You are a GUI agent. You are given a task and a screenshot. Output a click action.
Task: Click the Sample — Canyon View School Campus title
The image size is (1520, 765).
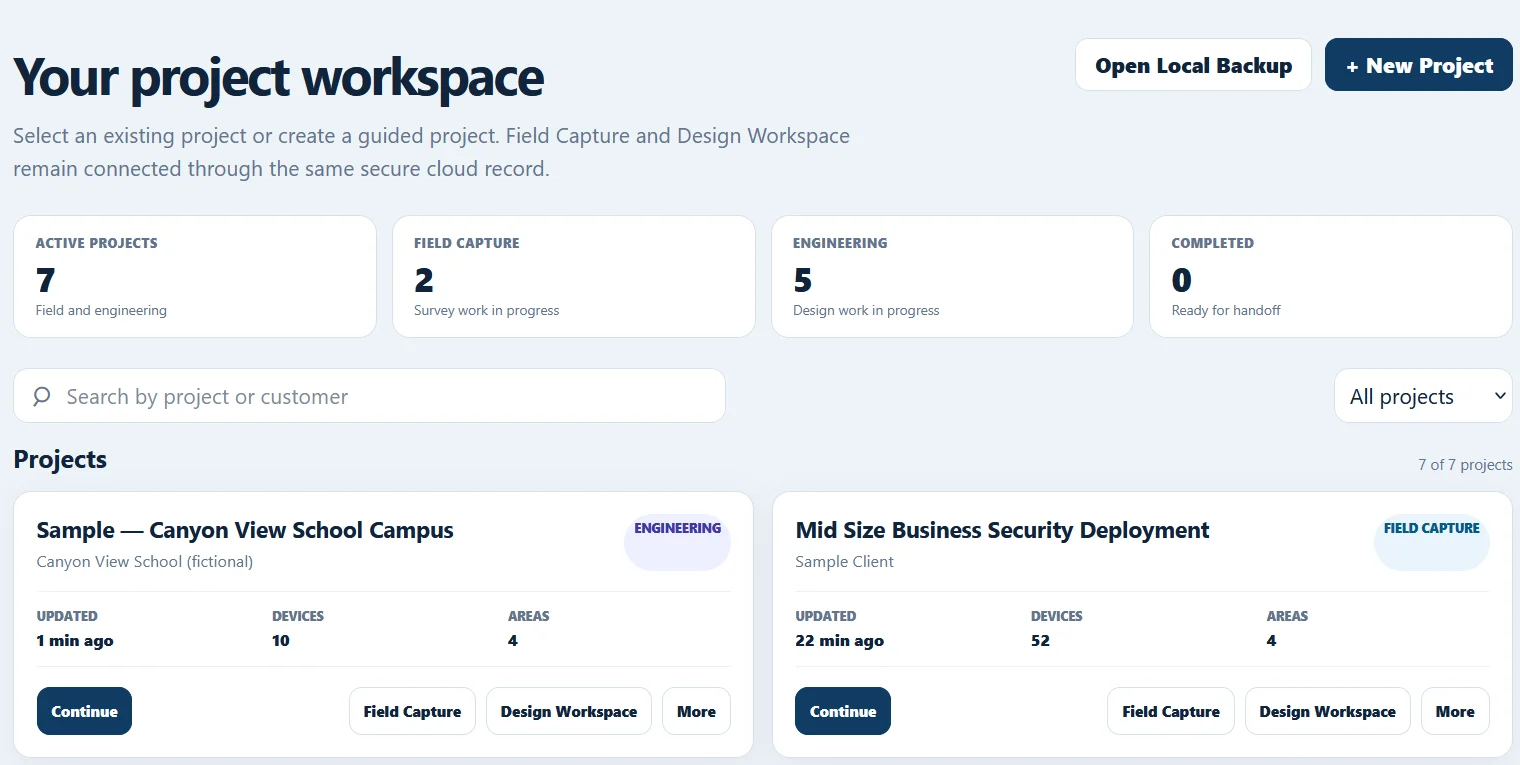[x=245, y=530]
